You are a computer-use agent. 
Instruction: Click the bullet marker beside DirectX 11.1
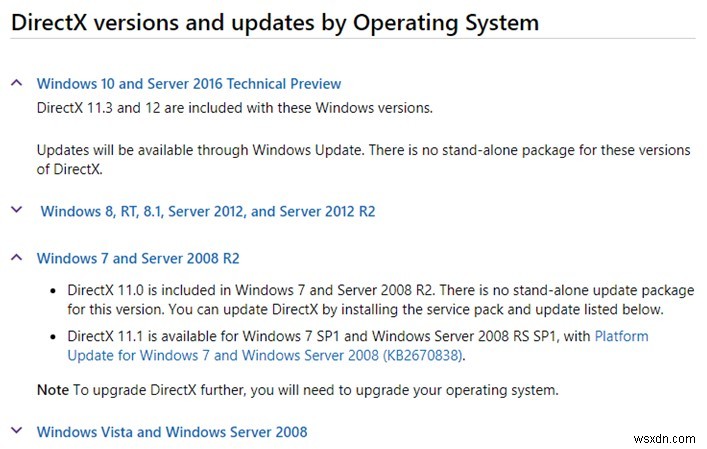[x=54, y=336]
